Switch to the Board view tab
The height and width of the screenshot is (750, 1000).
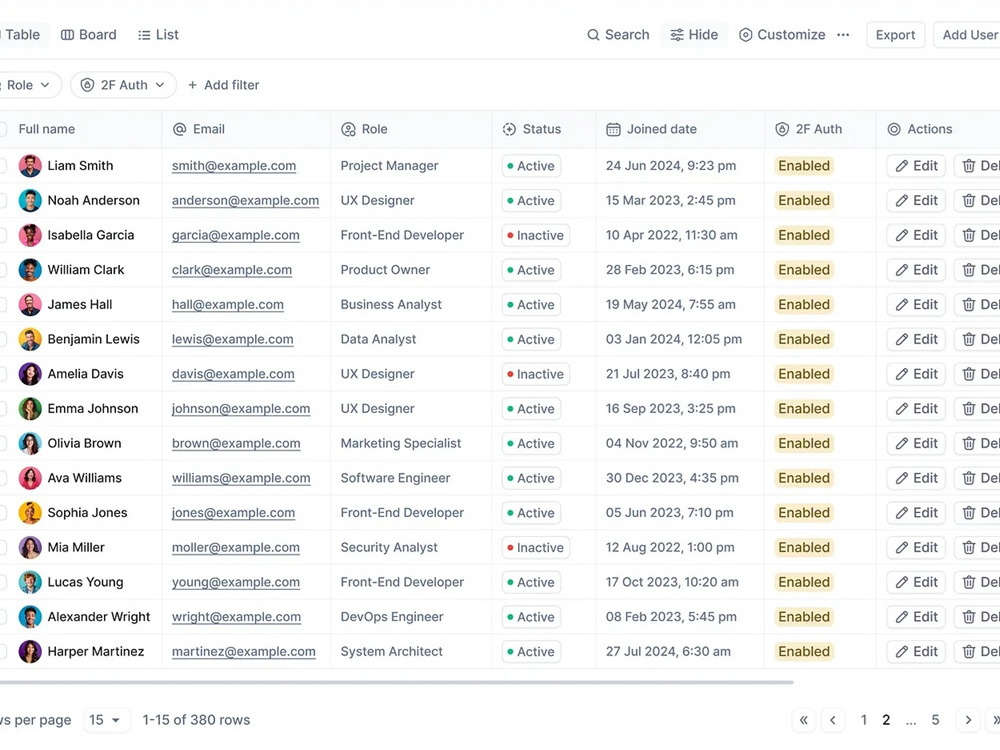[x=89, y=35]
